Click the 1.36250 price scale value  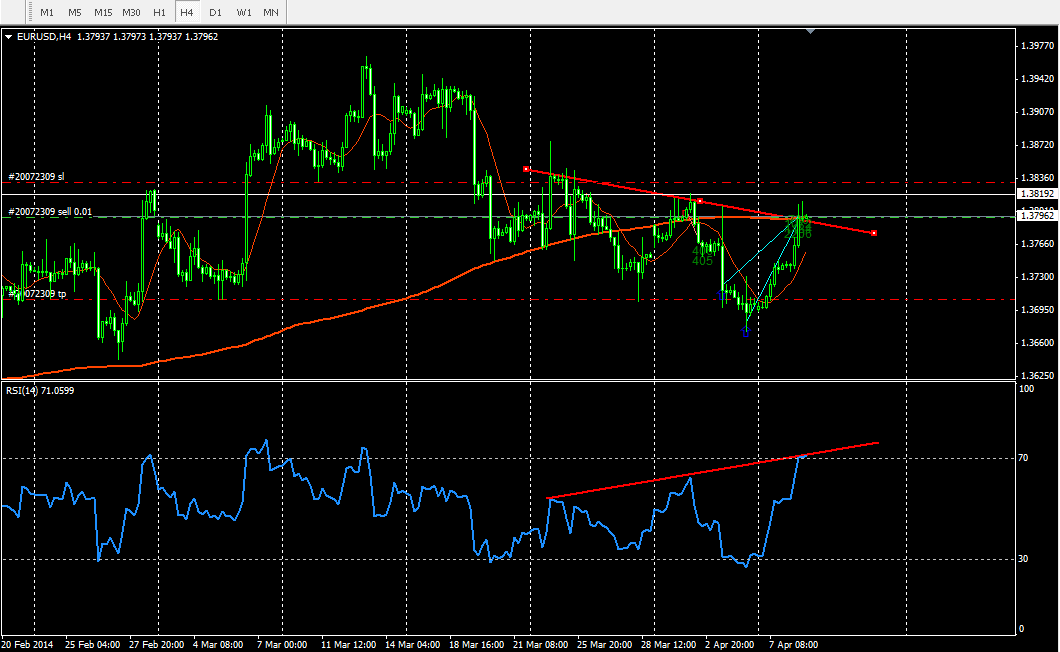pos(1037,375)
